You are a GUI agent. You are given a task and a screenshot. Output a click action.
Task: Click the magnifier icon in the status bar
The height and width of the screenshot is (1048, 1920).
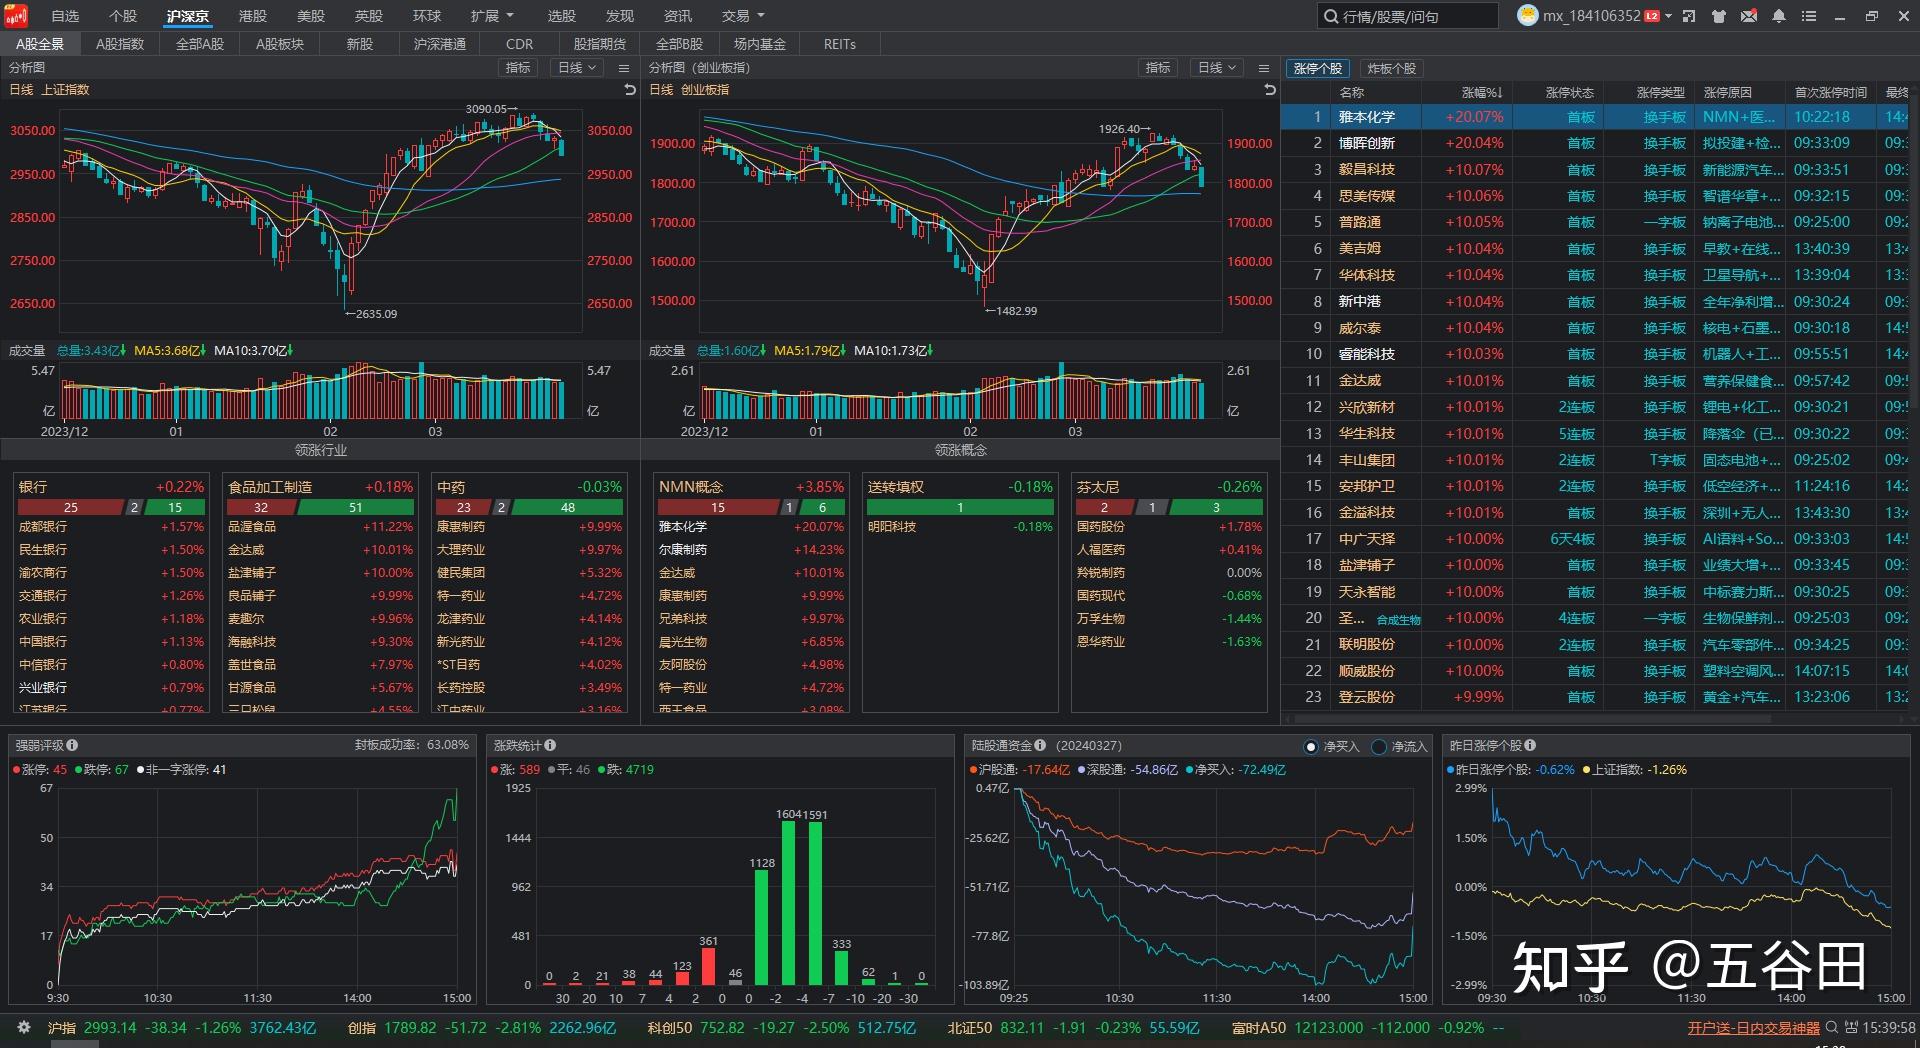click(1832, 1027)
